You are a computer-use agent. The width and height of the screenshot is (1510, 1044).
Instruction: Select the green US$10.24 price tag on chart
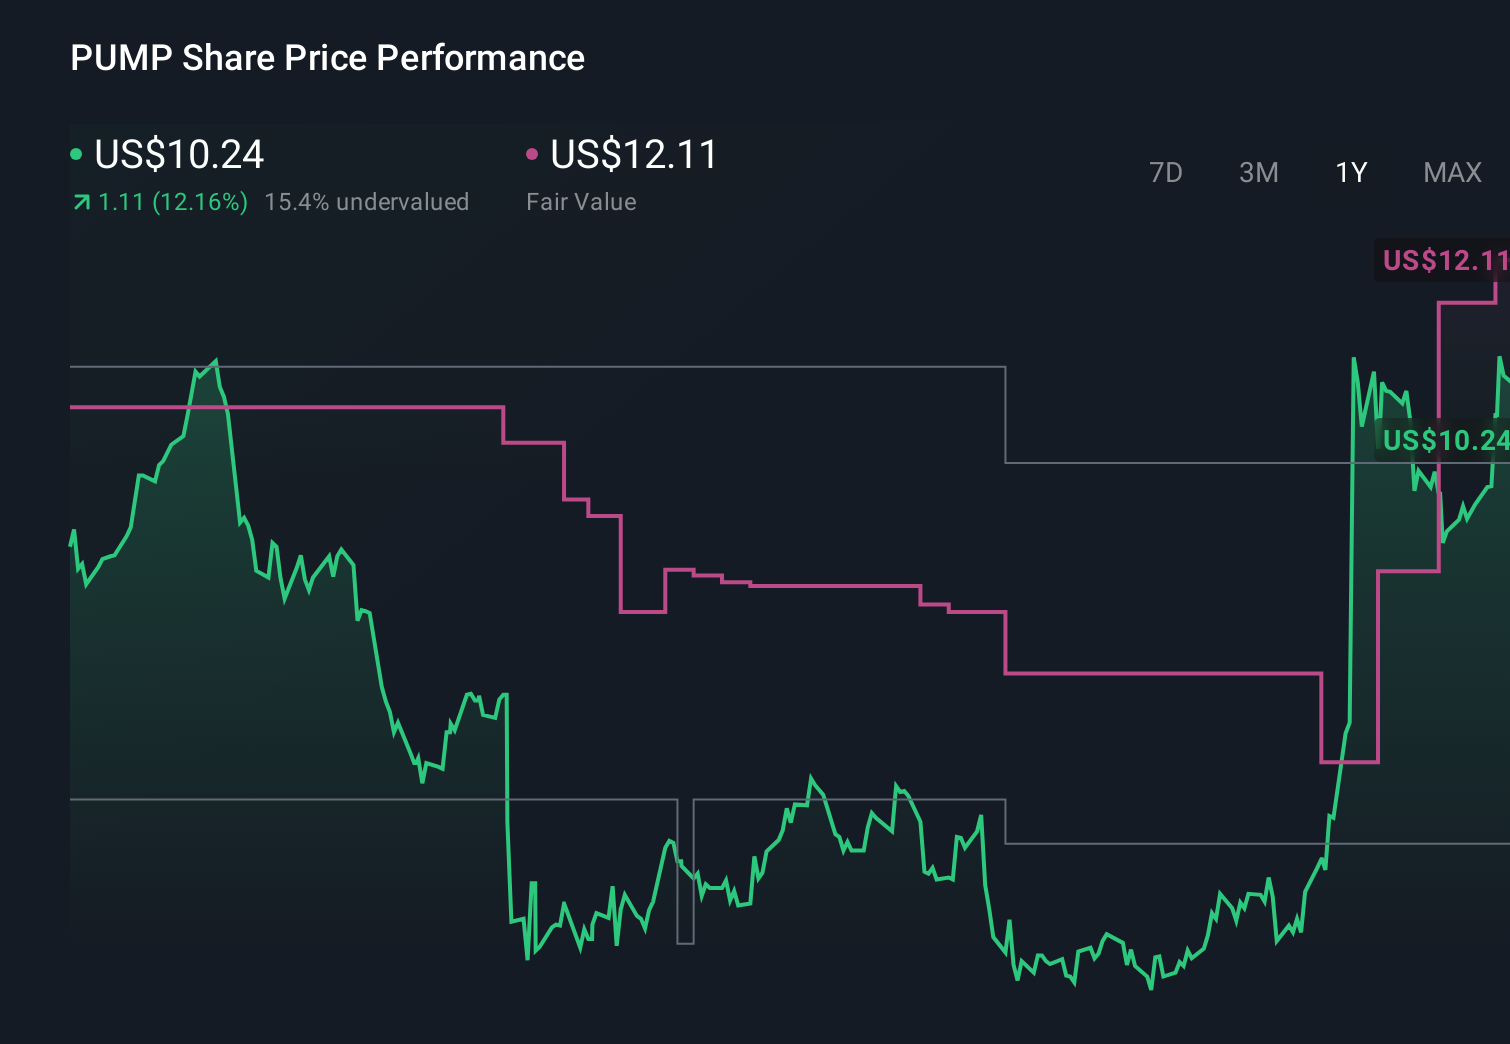[1446, 439]
